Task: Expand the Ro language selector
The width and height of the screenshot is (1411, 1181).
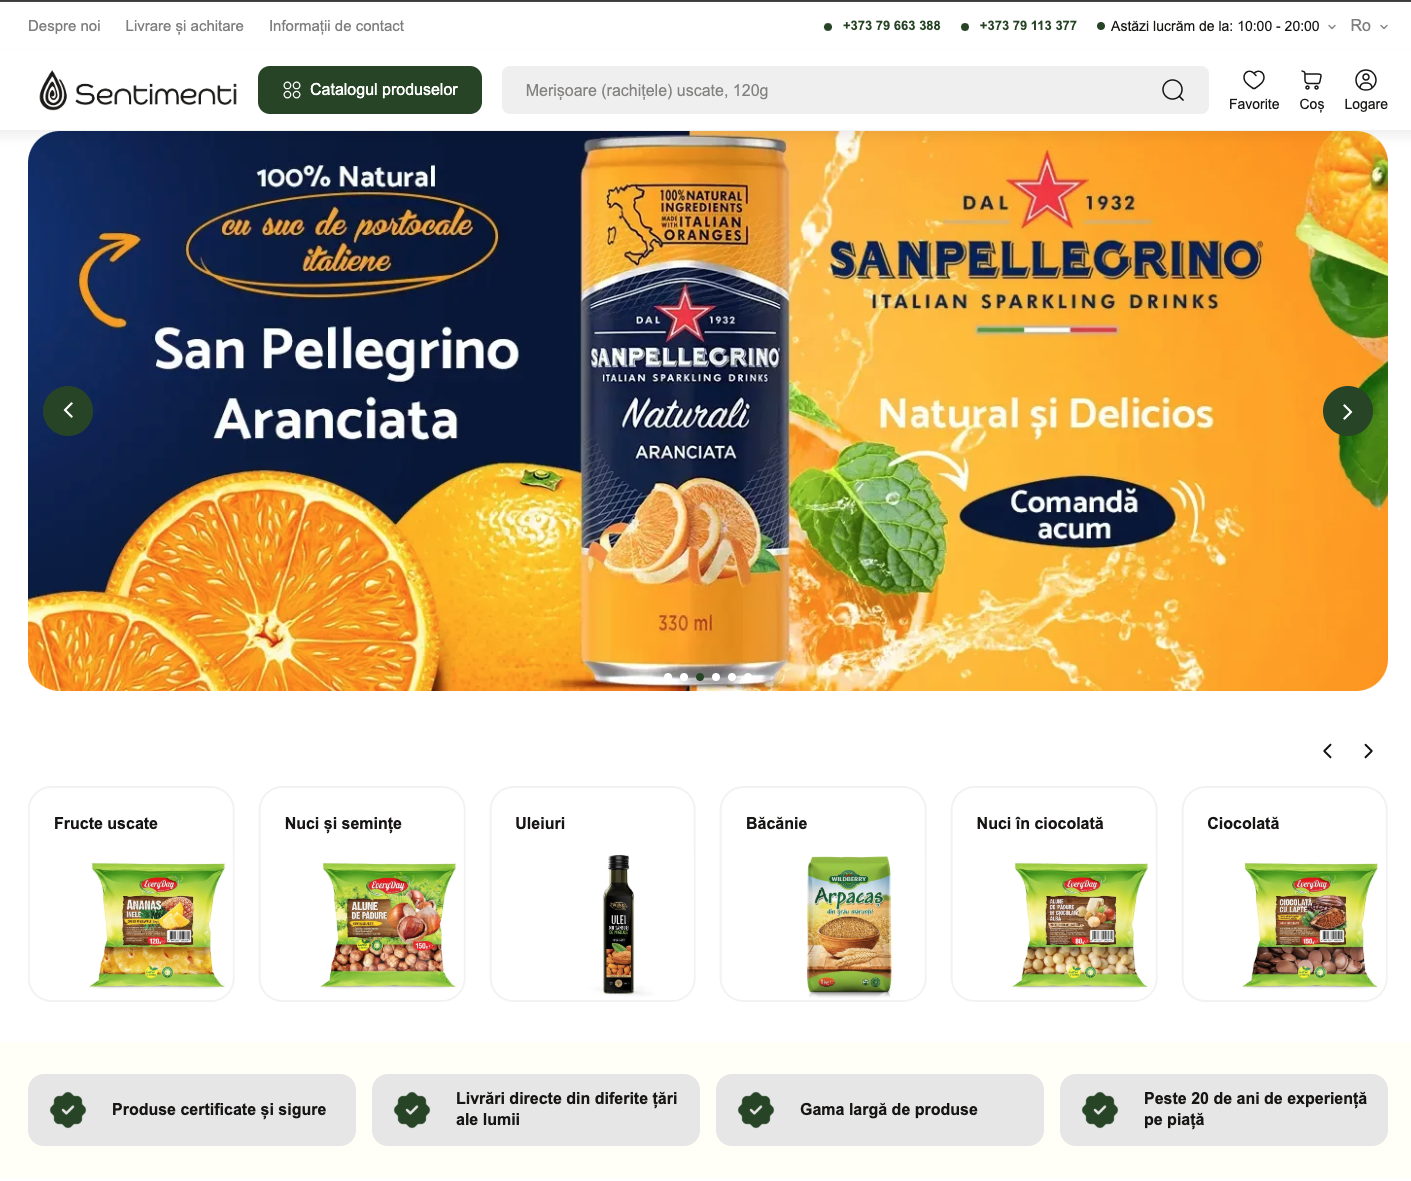Action: (x=1369, y=26)
